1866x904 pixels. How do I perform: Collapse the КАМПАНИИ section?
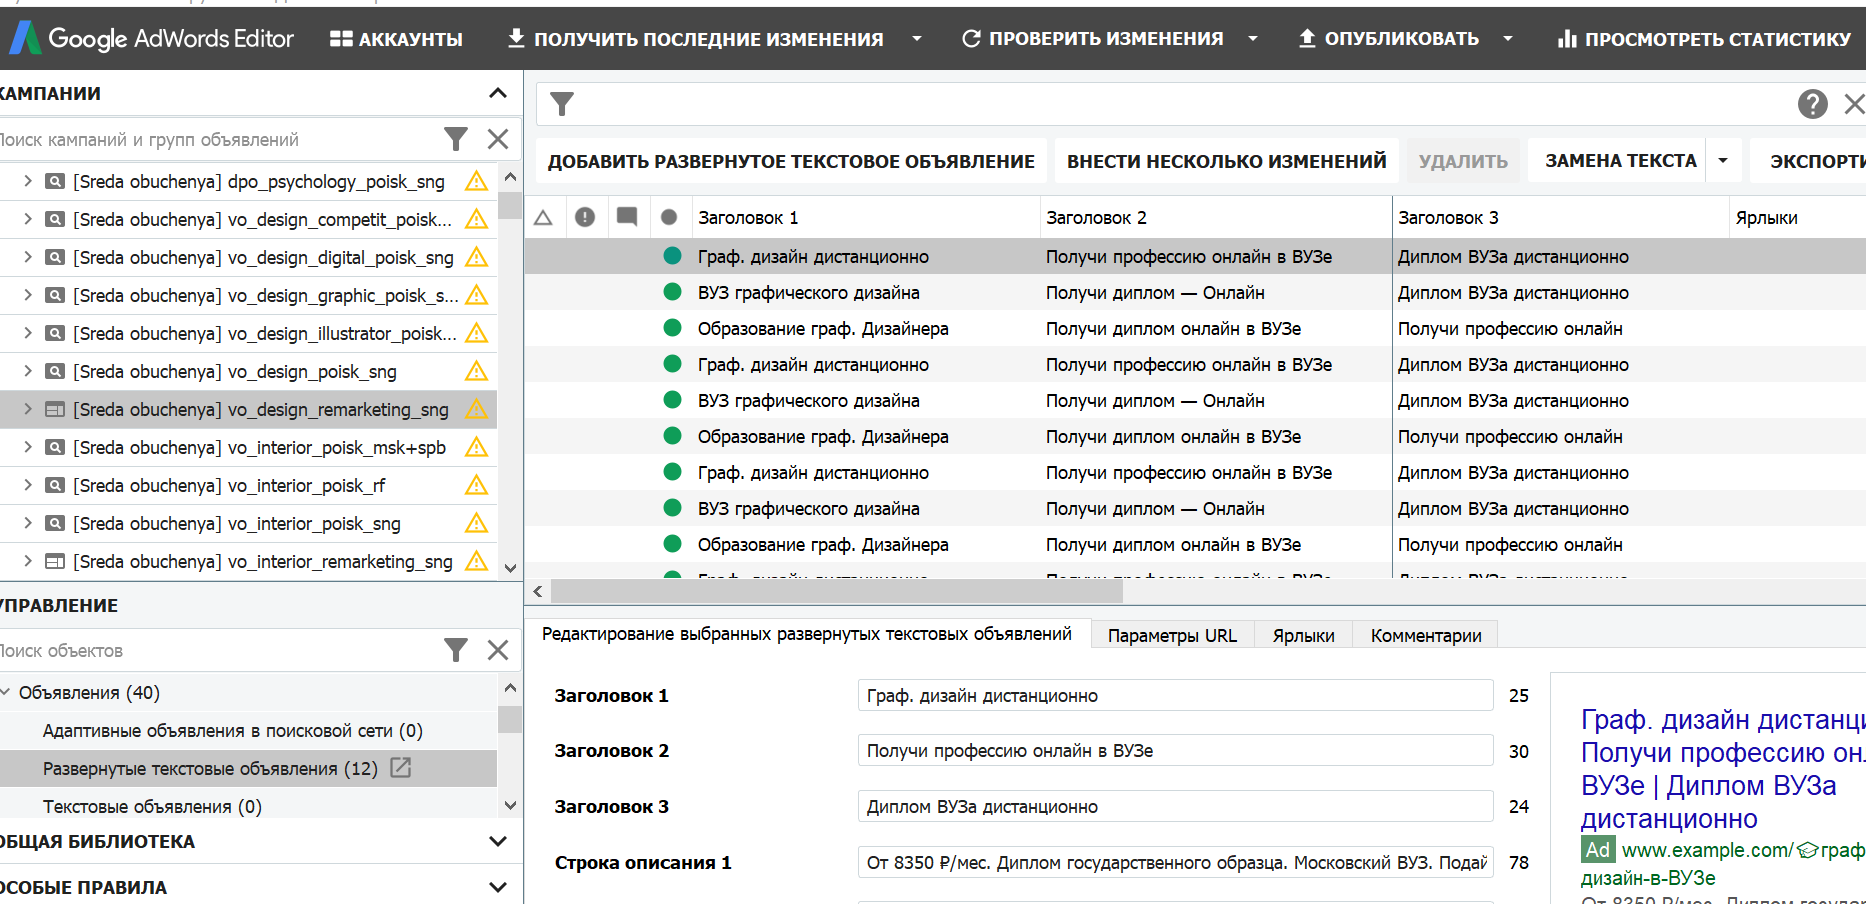click(x=497, y=92)
